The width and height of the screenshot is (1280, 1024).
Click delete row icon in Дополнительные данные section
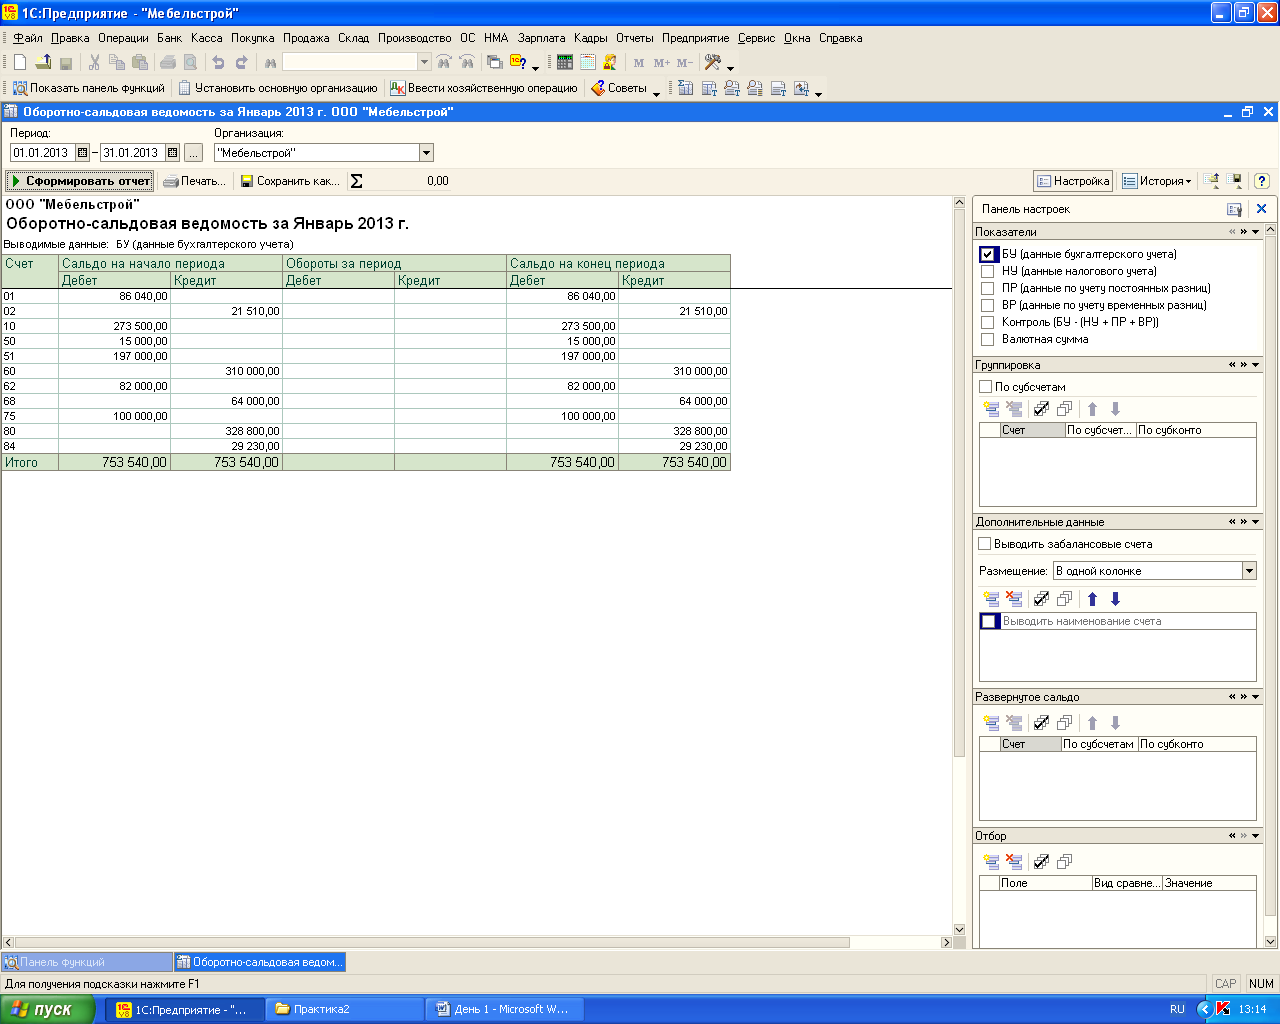(1014, 599)
